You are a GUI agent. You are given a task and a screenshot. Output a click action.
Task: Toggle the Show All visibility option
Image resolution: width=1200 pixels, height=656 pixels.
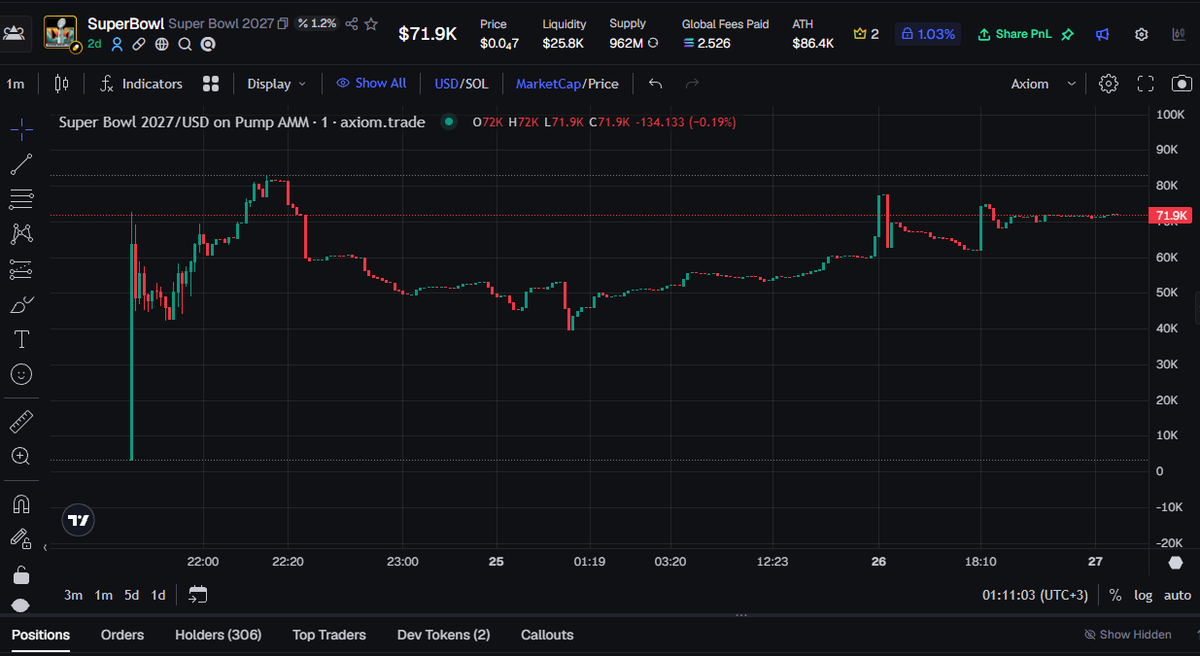point(371,84)
